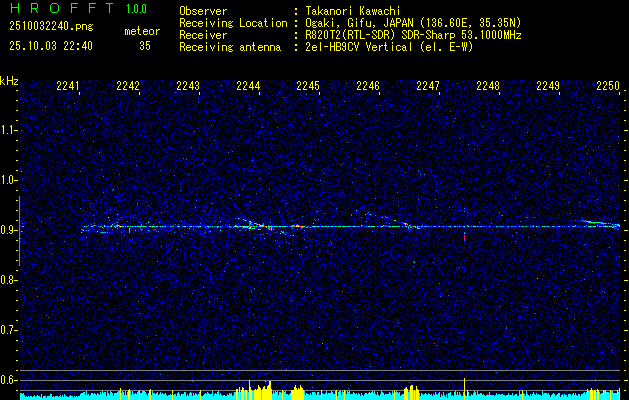Click observer name Takanori Kawachi
This screenshot has width=629, height=400.
[x=352, y=11]
